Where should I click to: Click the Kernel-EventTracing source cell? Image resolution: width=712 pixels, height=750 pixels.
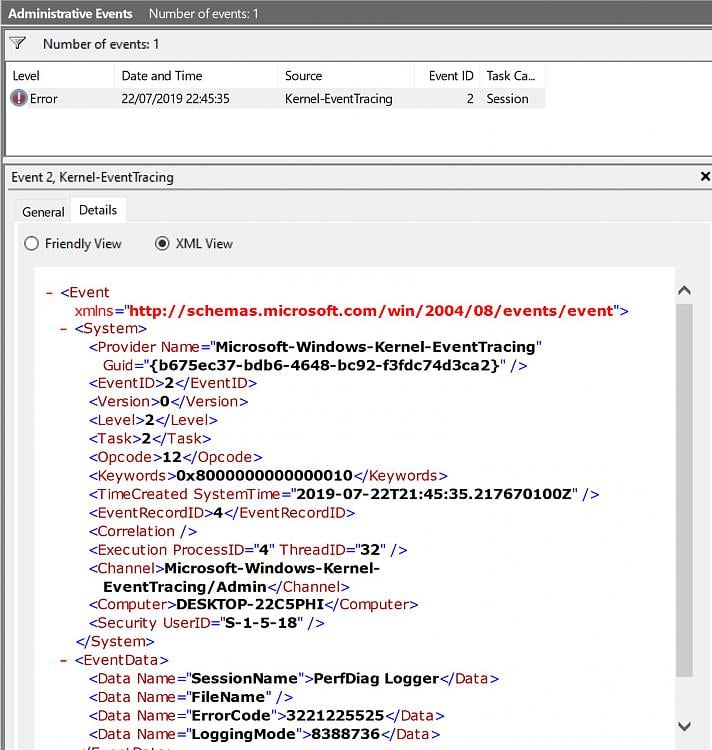pos(339,99)
